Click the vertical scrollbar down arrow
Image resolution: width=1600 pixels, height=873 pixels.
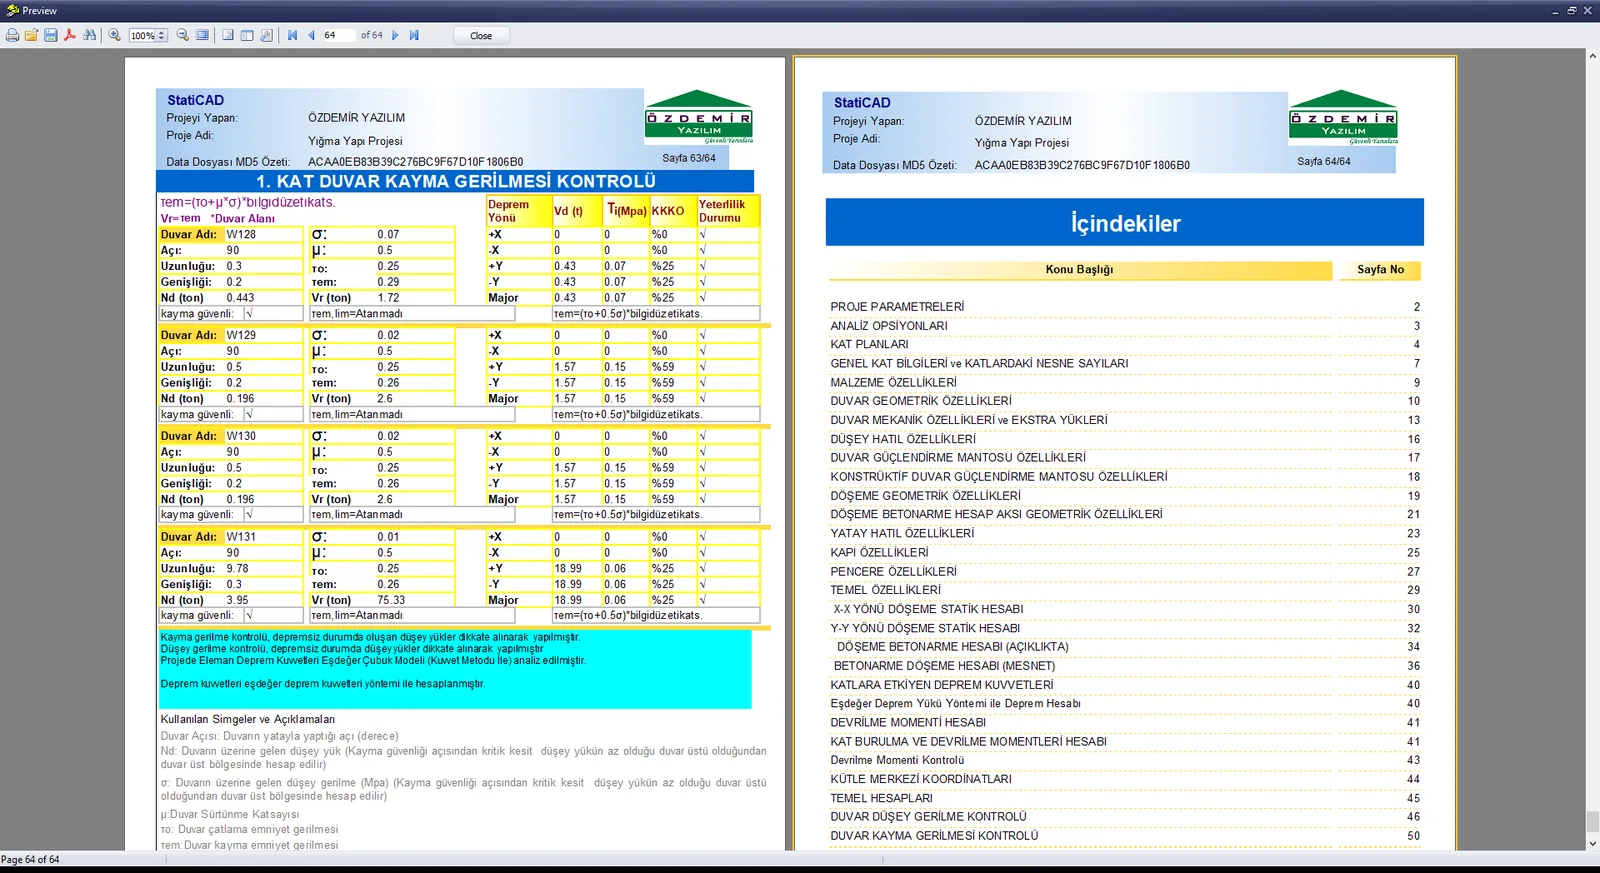1592,844
